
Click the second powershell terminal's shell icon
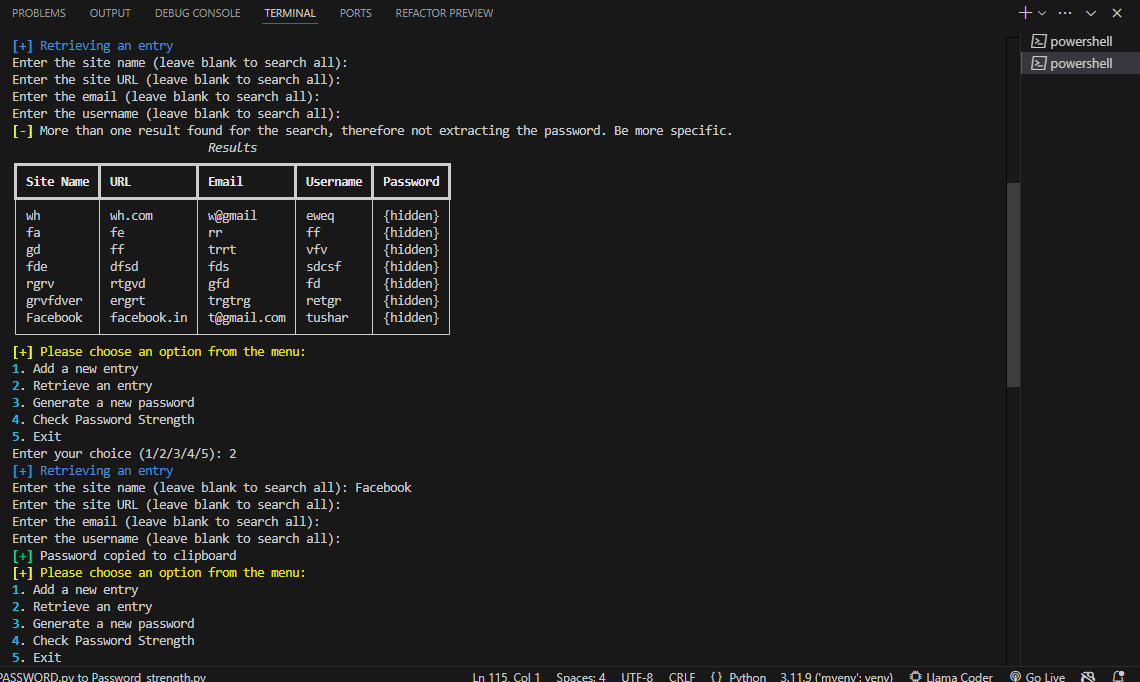pyautogui.click(x=1039, y=63)
